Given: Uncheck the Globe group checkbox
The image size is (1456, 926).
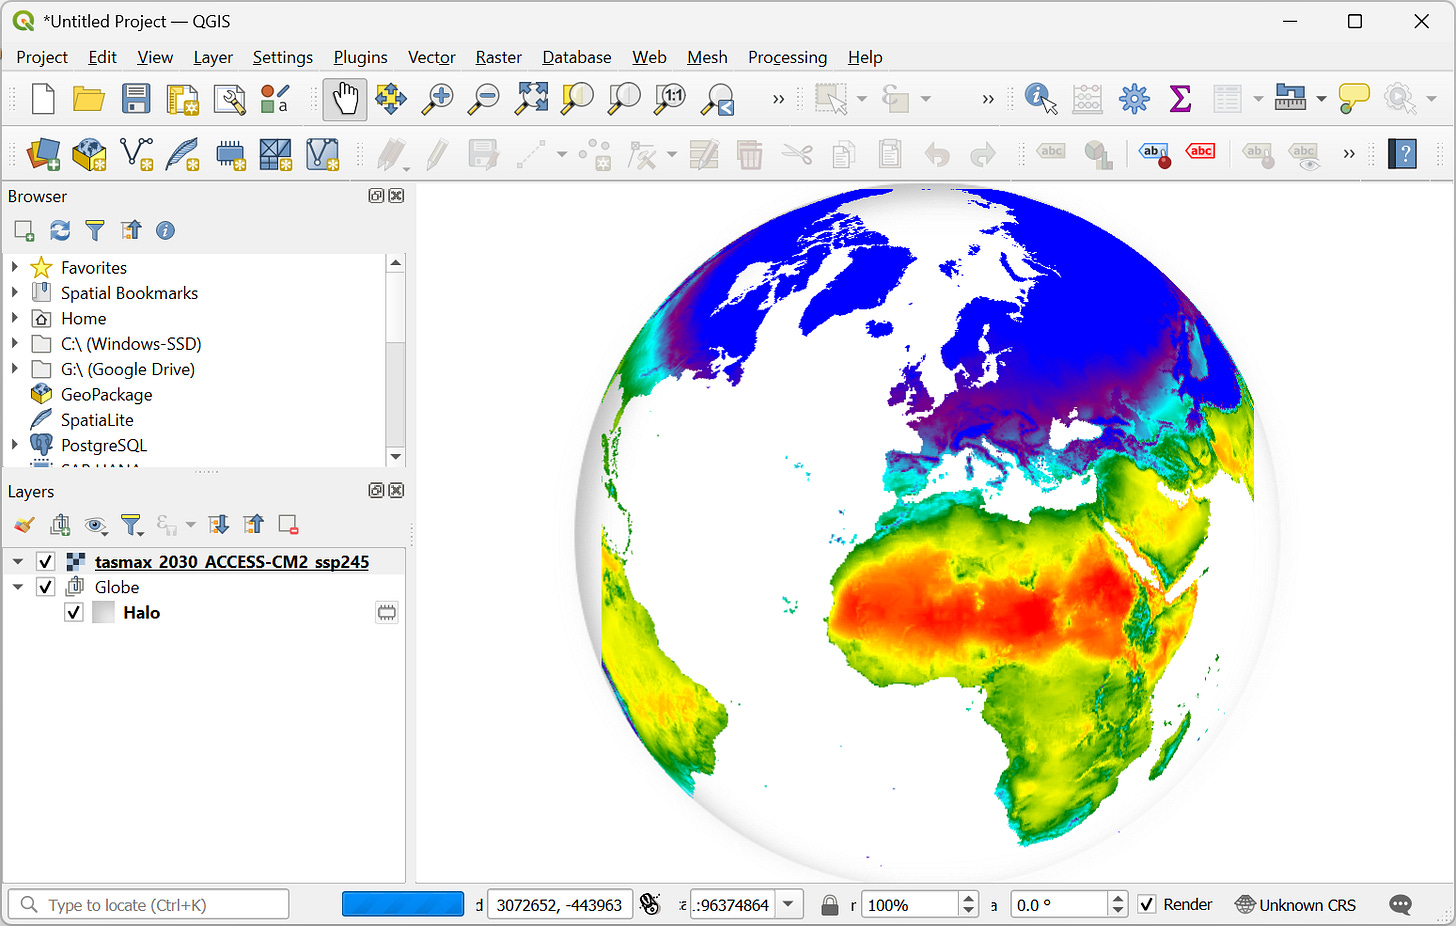Looking at the screenshot, I should point(45,587).
